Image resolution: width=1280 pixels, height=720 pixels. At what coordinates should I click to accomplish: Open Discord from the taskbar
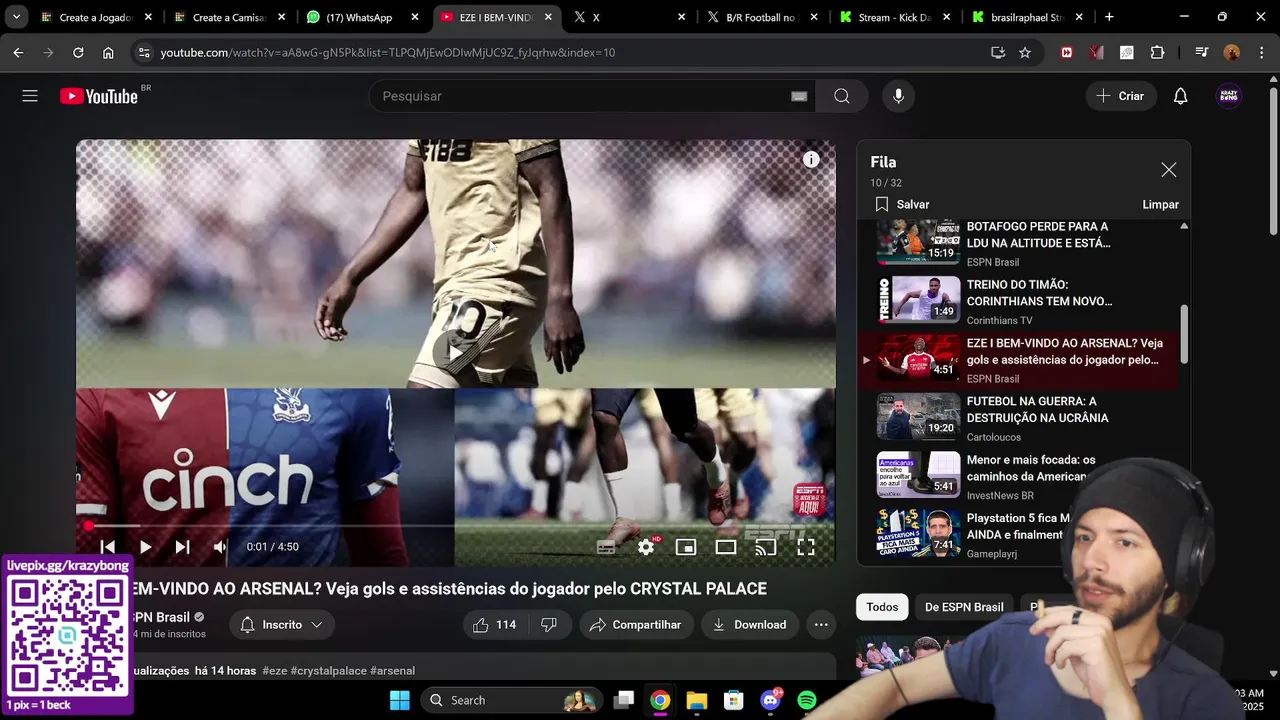[771, 700]
